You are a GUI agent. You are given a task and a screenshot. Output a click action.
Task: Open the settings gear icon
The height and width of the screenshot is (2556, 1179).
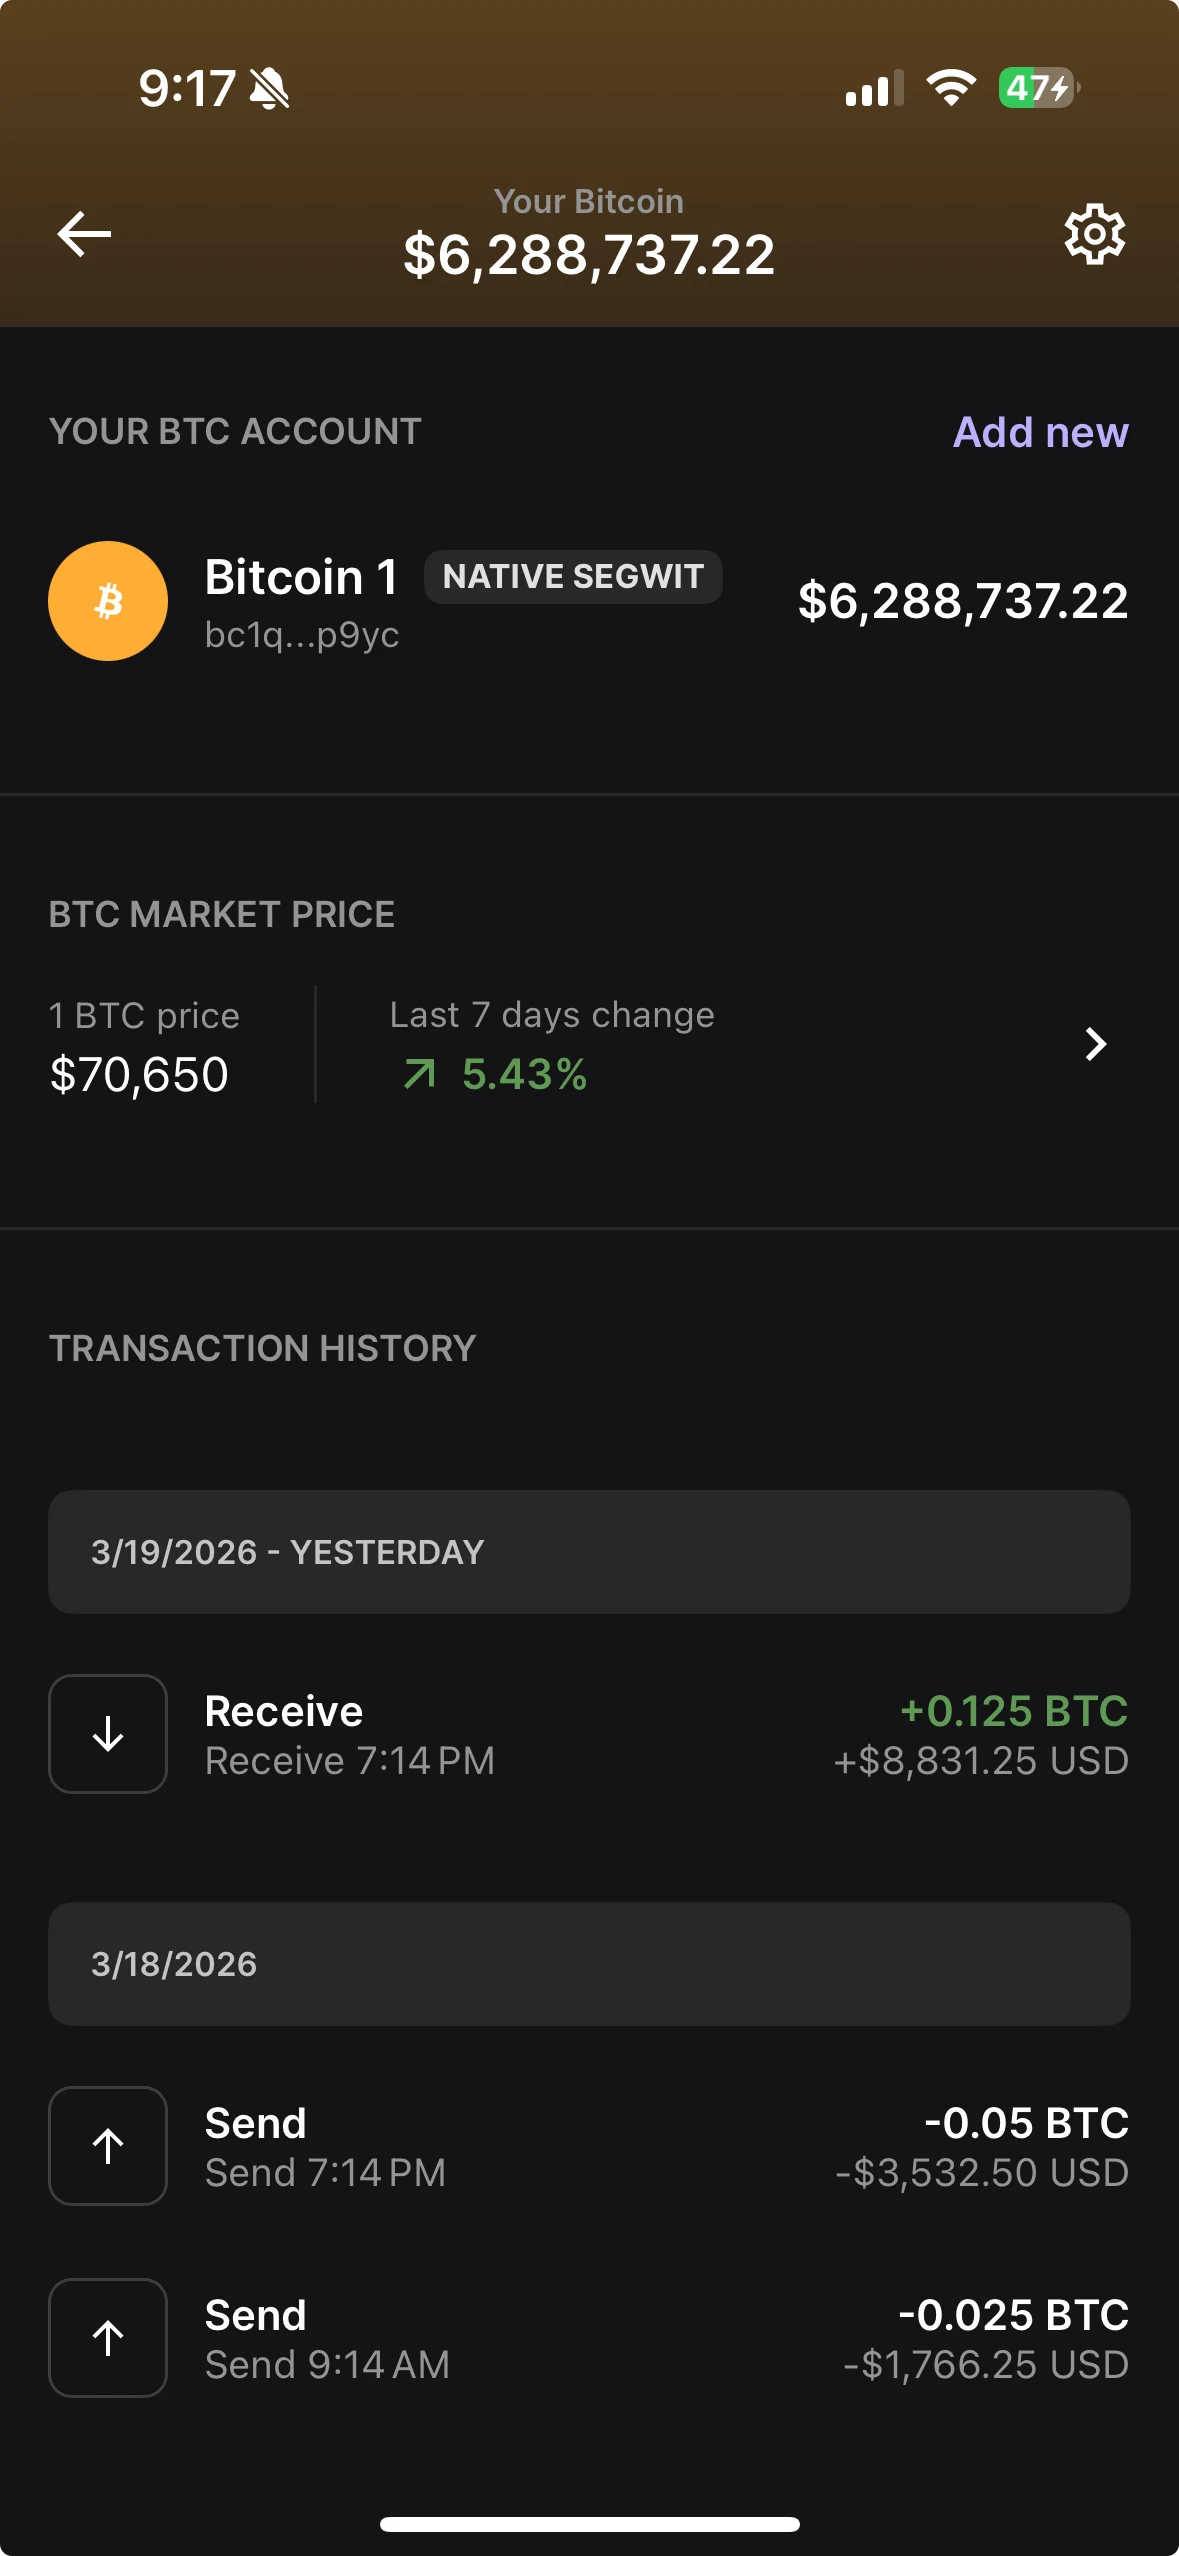click(1094, 234)
